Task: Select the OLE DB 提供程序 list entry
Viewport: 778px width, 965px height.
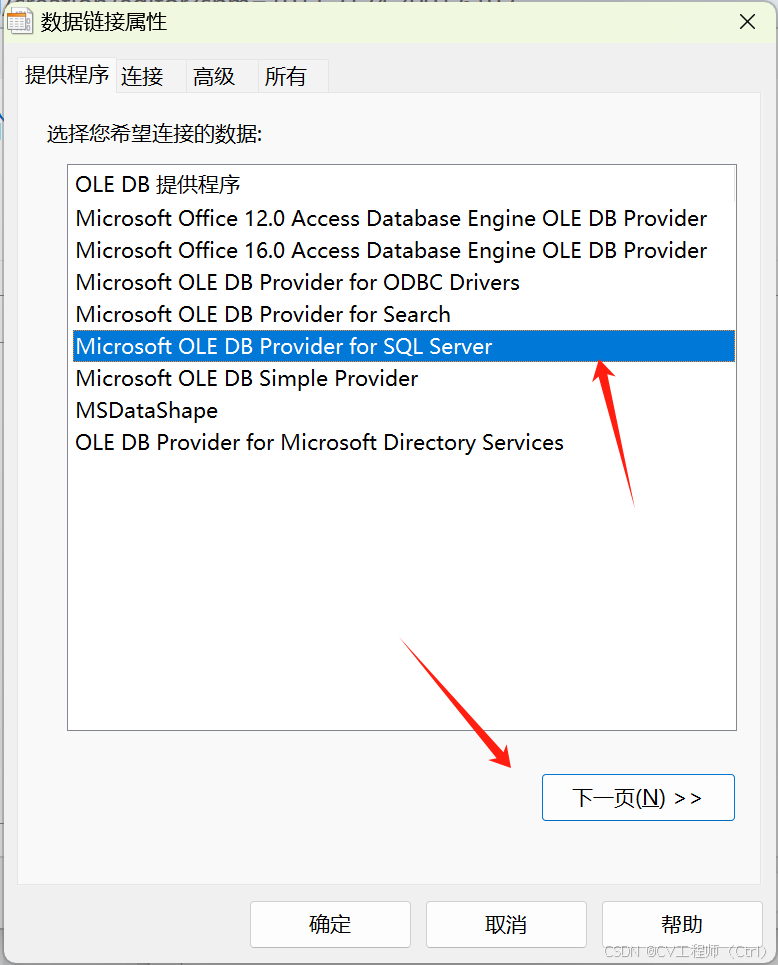Action: 158,185
